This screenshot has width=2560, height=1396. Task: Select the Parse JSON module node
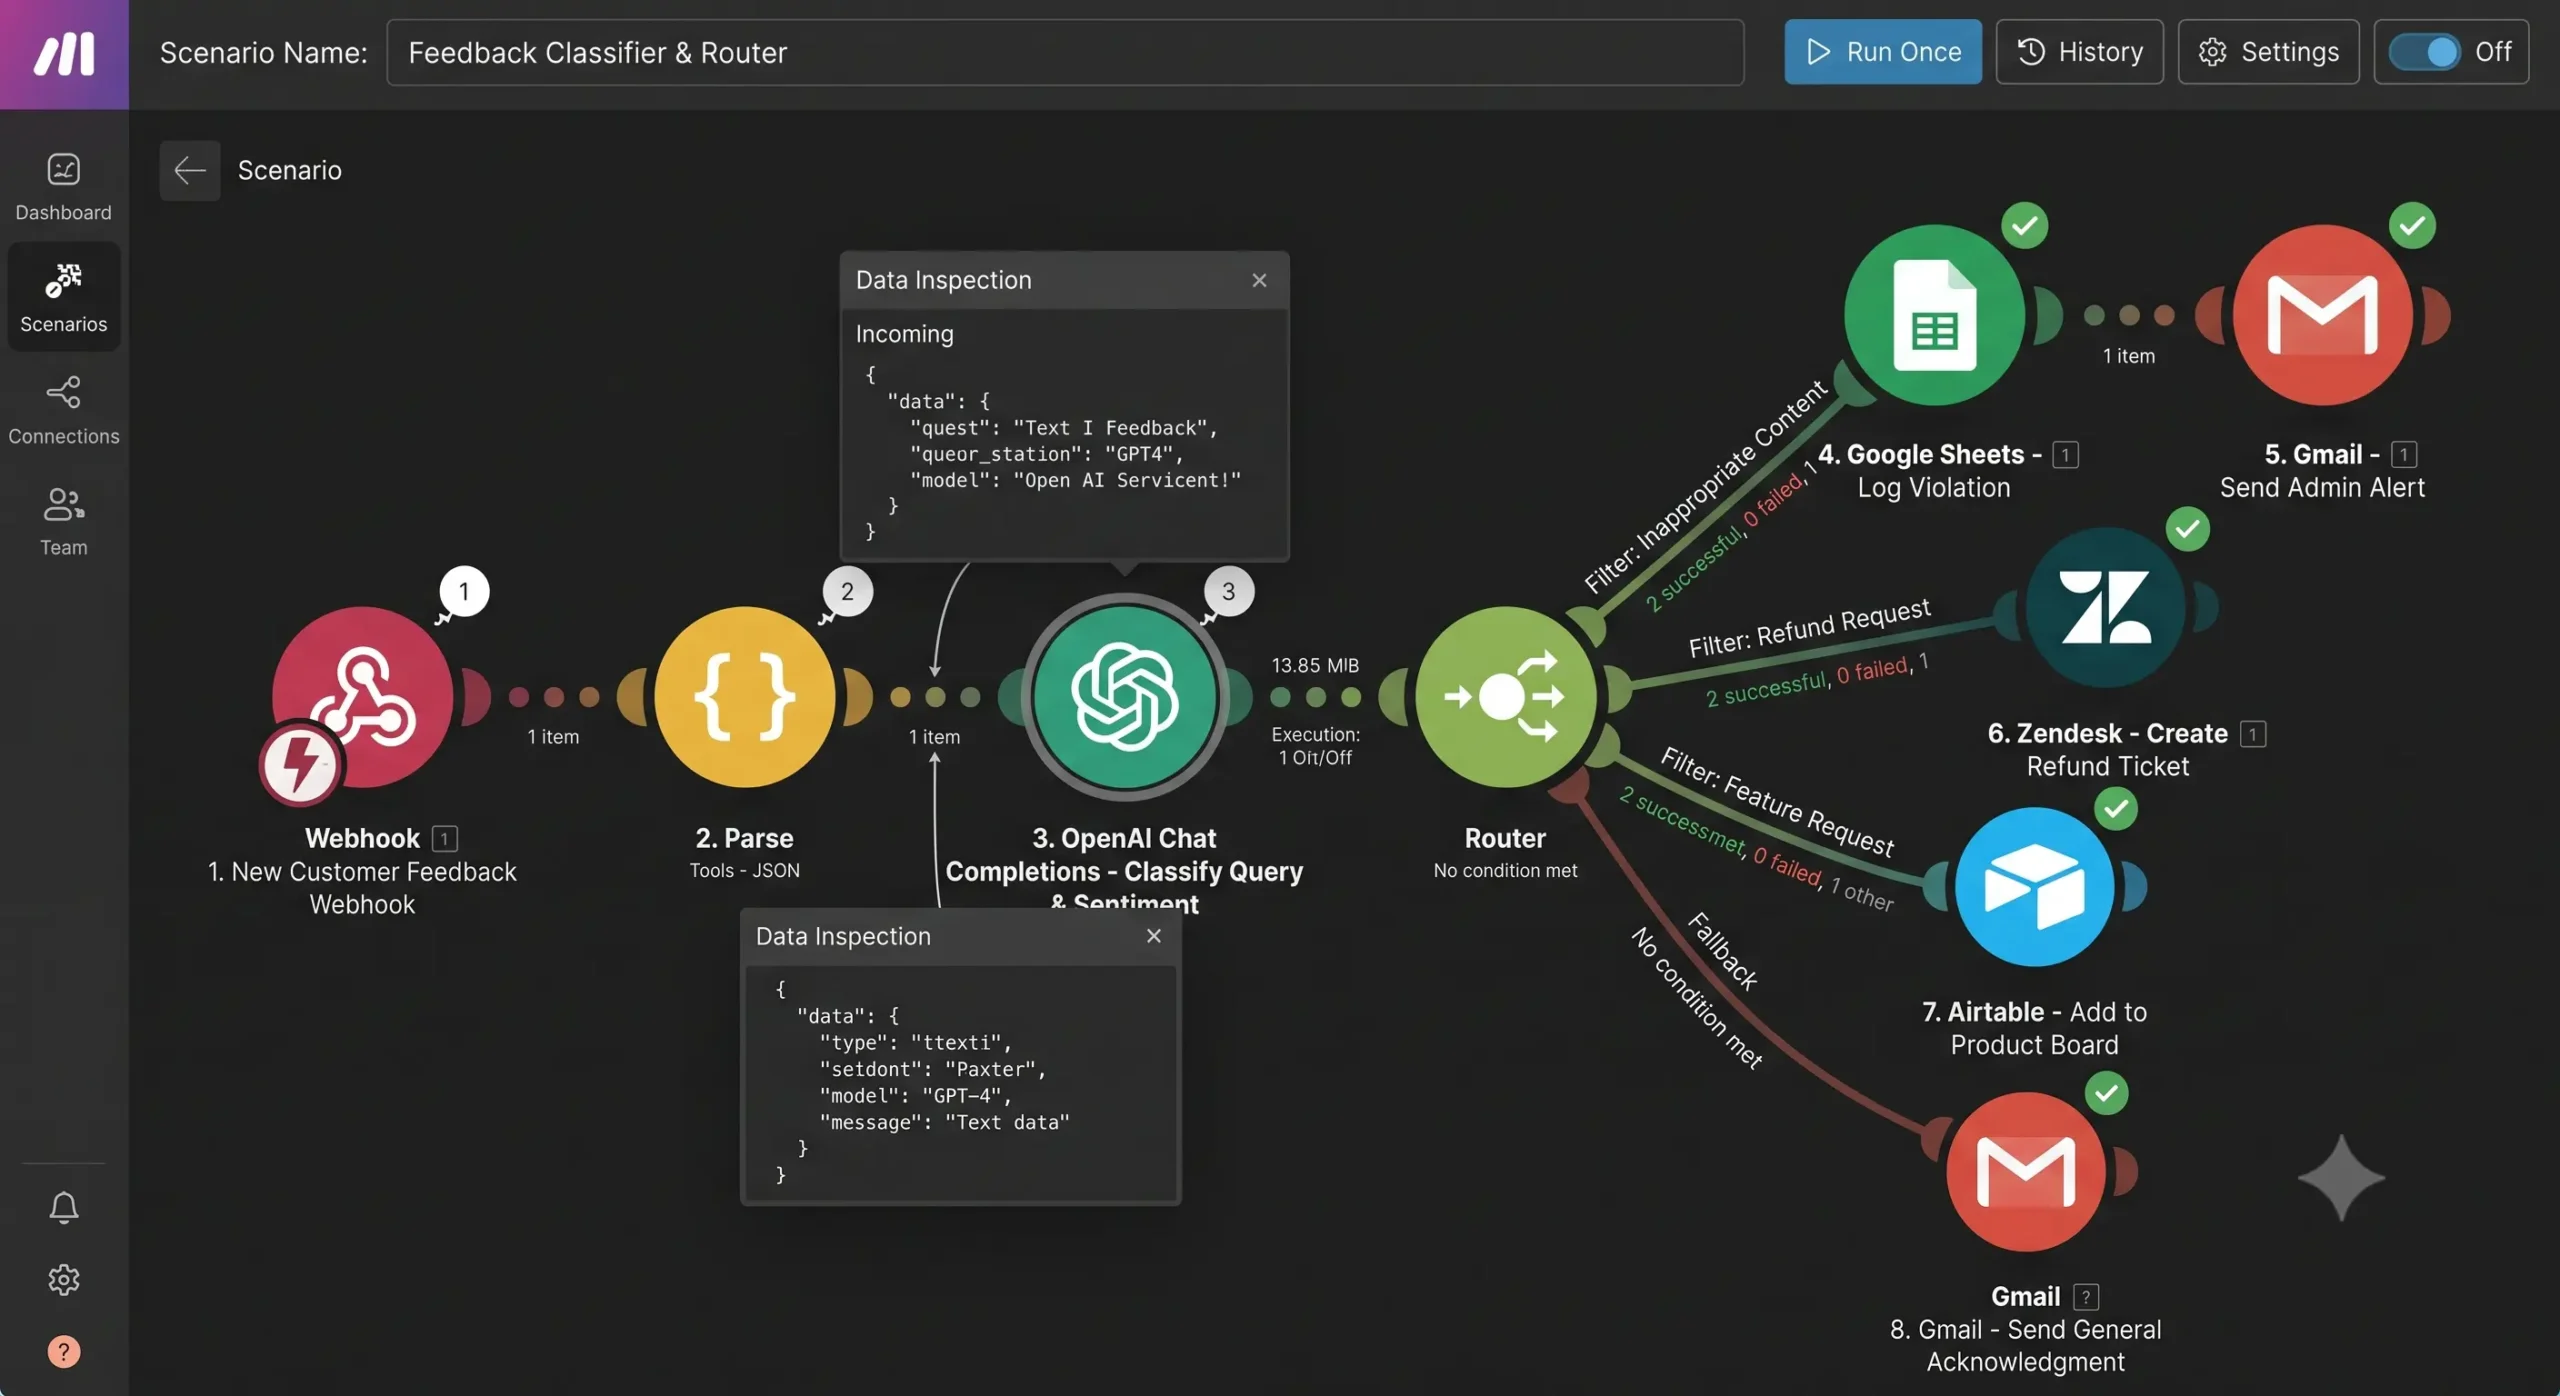click(744, 697)
